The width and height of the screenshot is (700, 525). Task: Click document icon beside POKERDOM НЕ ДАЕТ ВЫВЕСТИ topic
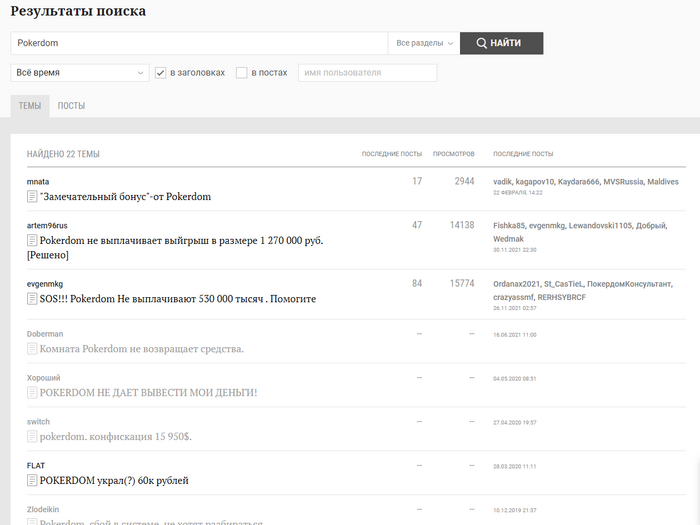coord(32,392)
